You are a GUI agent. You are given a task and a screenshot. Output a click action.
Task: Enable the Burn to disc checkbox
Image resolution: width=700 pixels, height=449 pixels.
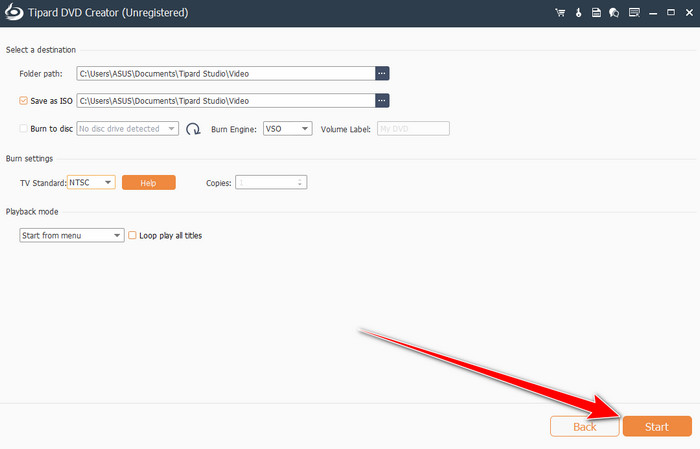23,129
